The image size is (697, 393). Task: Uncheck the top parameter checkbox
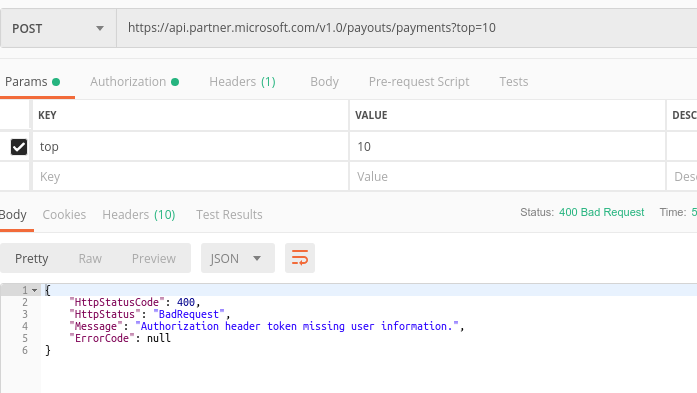point(19,147)
